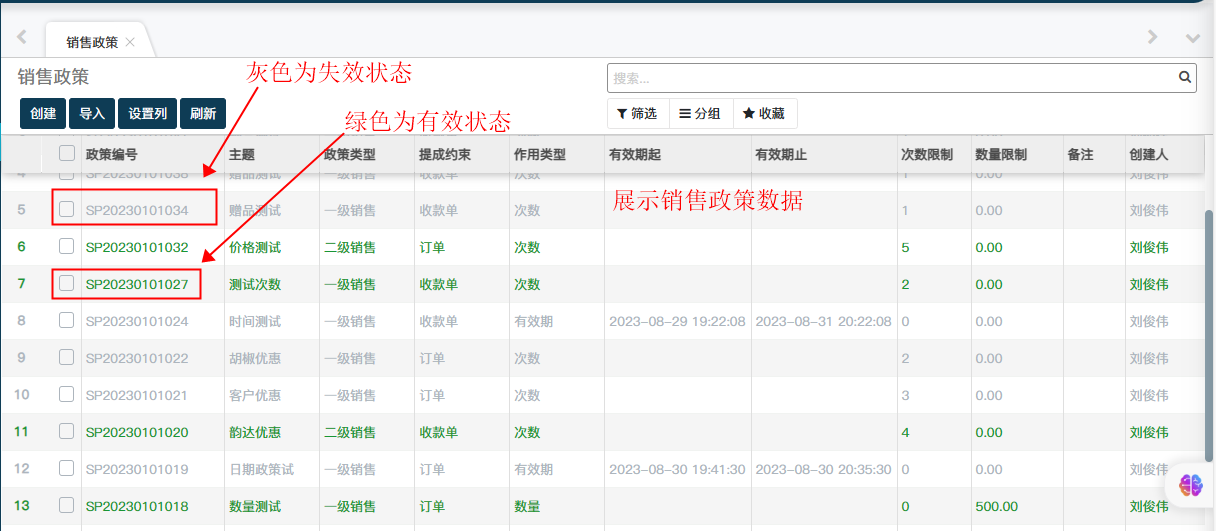Click the search magnifier icon
Image resolution: width=1216 pixels, height=531 pixels.
[1185, 77]
